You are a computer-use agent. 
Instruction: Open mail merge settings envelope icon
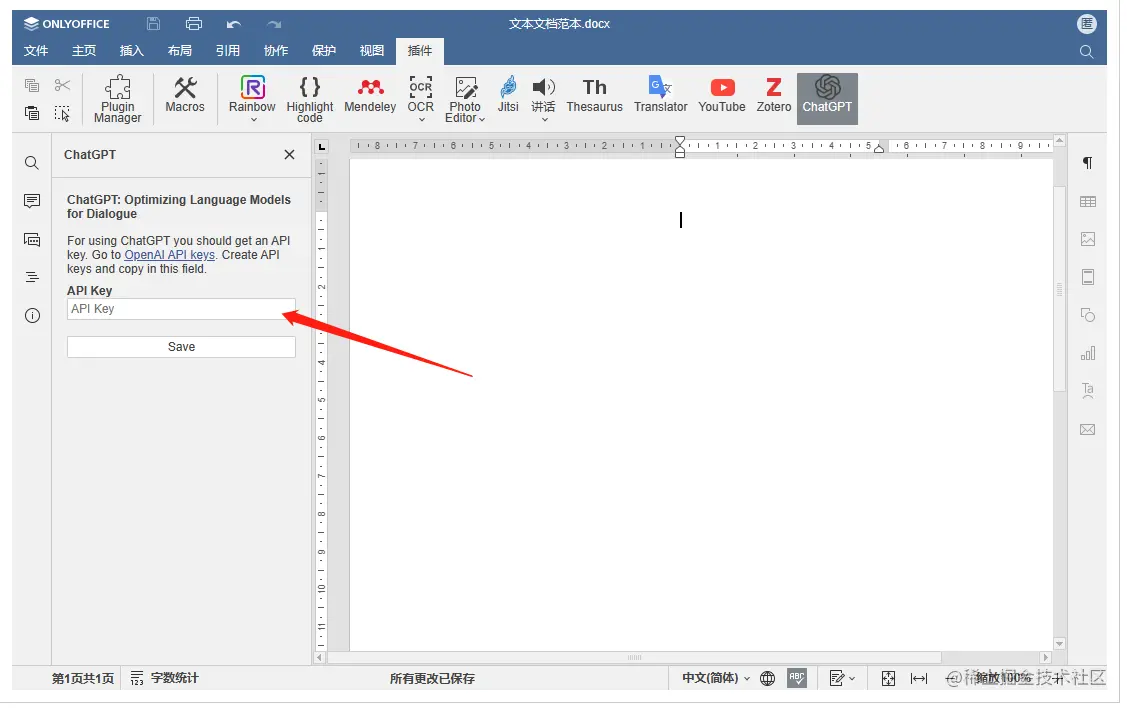[1088, 430]
